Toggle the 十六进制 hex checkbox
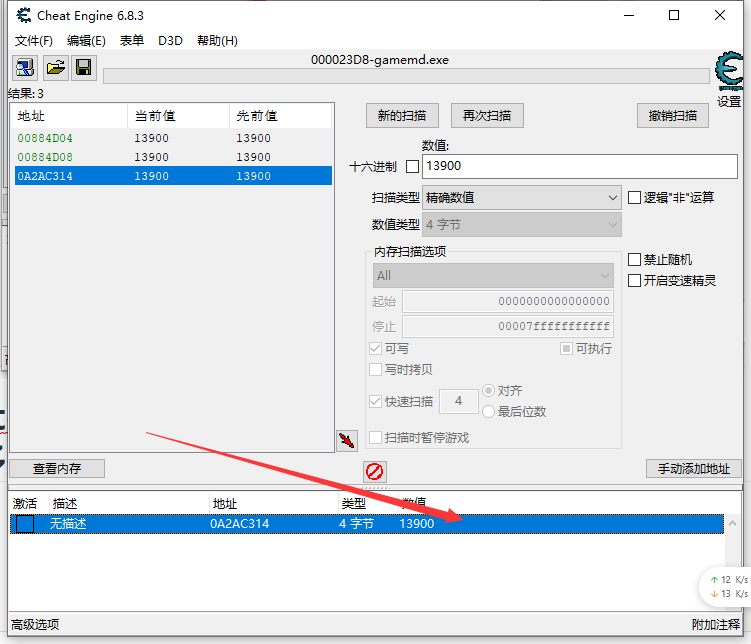 coord(412,166)
